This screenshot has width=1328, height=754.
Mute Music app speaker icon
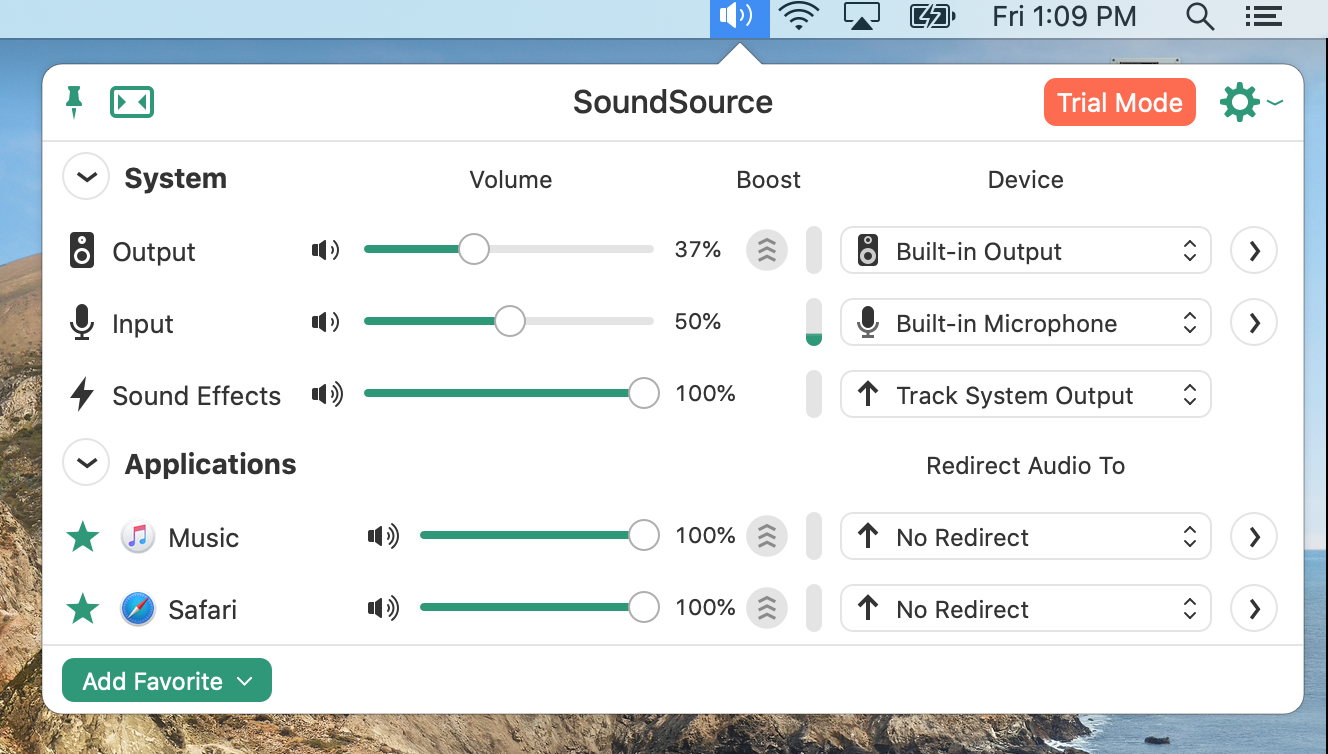point(383,536)
